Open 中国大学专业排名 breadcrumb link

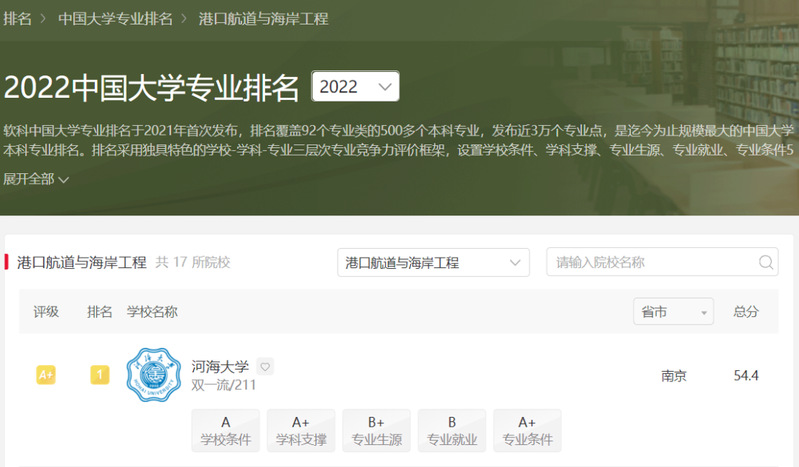point(115,19)
